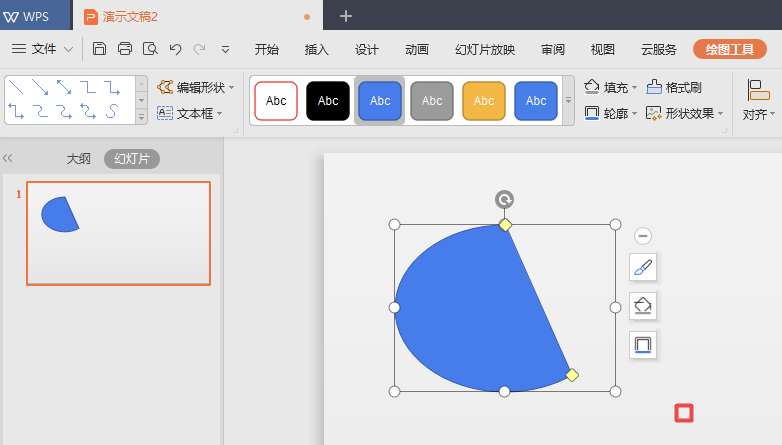
Task: Switch to the 幻灯片 pane view
Action: pyautogui.click(x=132, y=158)
